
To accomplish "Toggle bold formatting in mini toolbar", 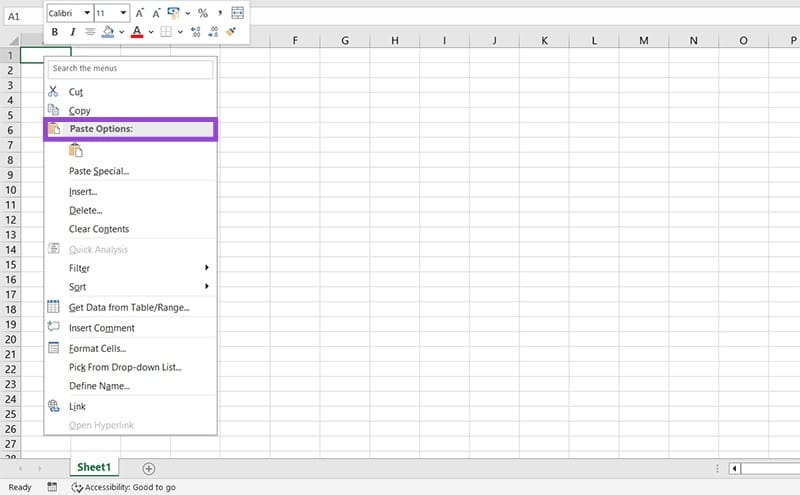I will coord(56,32).
